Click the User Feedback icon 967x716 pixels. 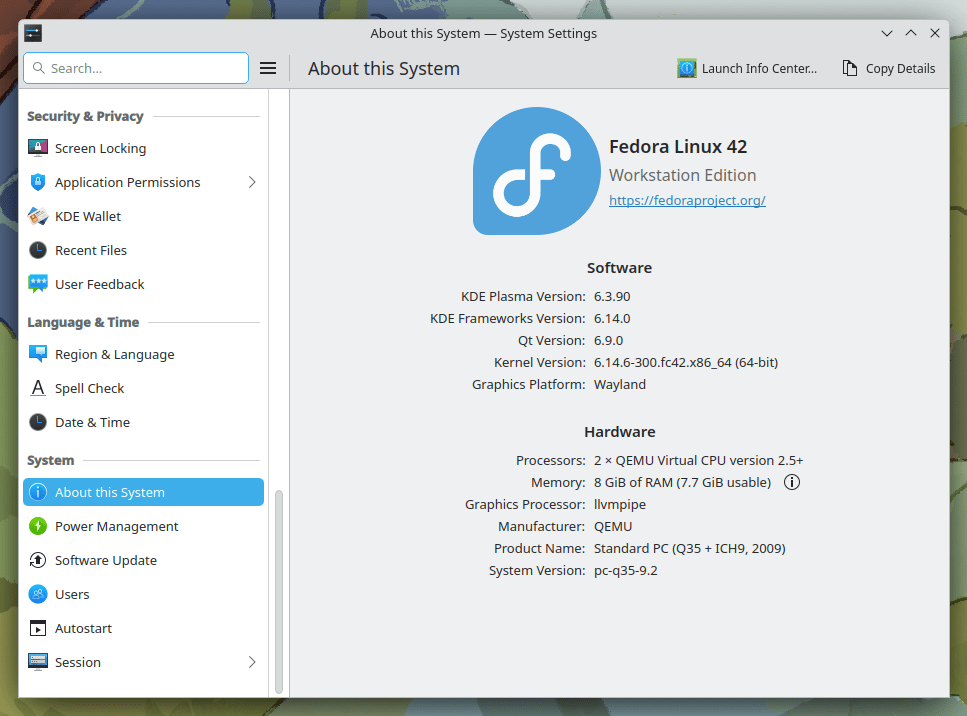tap(38, 284)
